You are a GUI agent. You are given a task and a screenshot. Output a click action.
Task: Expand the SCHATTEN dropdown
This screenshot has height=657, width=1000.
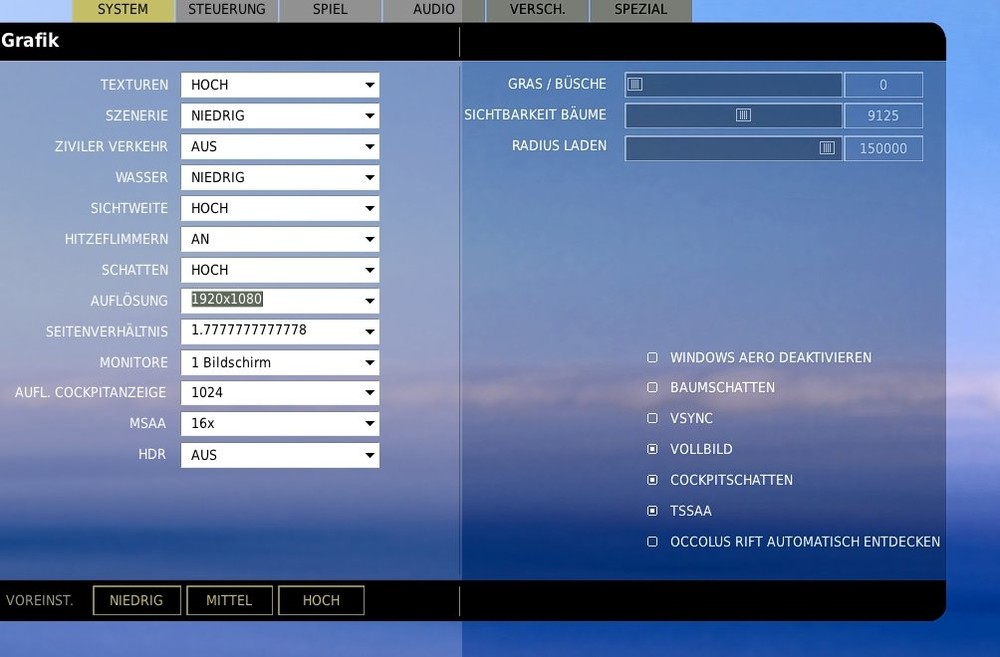280,270
